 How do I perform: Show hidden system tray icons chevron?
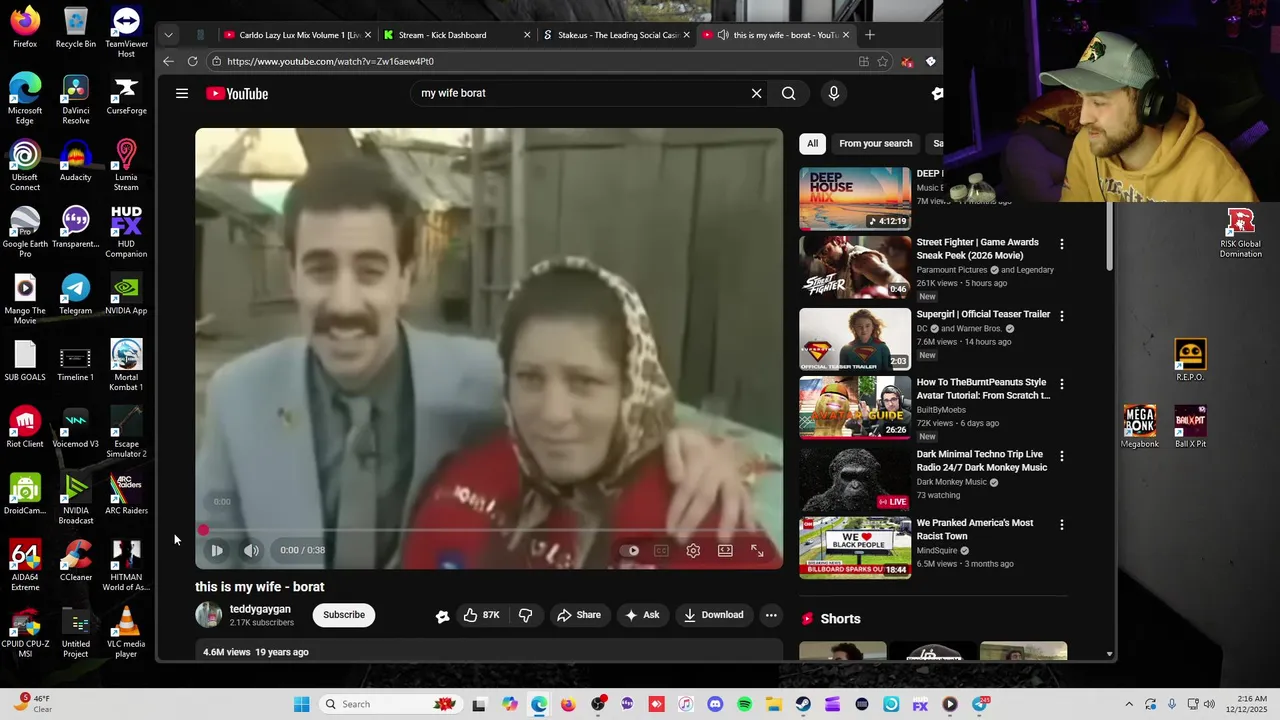[1129, 704]
